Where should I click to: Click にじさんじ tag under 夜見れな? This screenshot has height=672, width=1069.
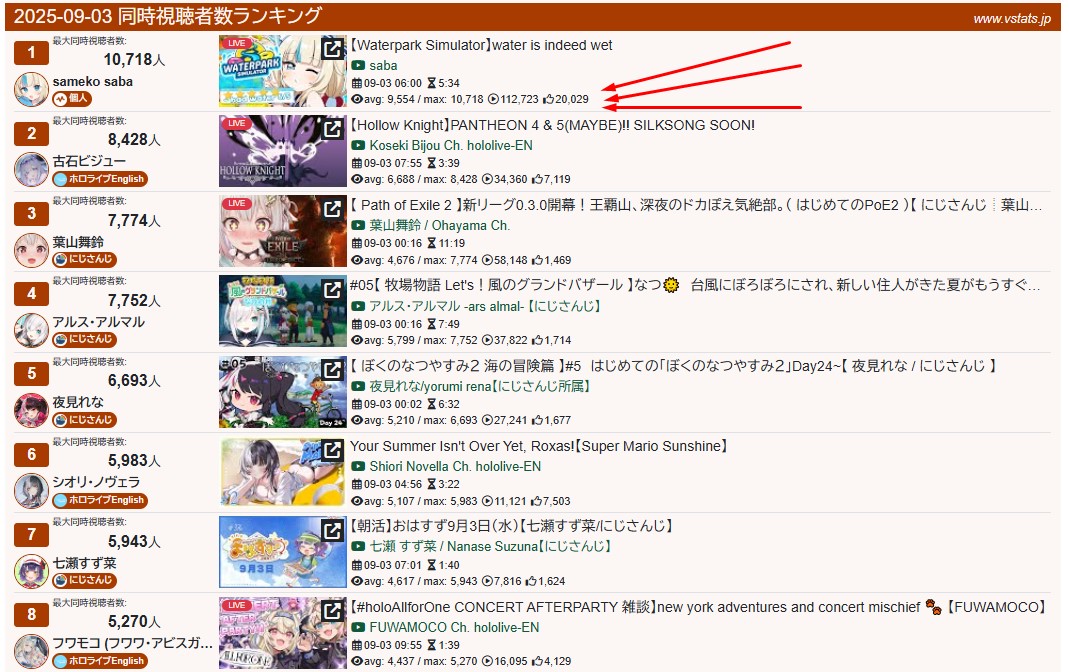point(85,420)
